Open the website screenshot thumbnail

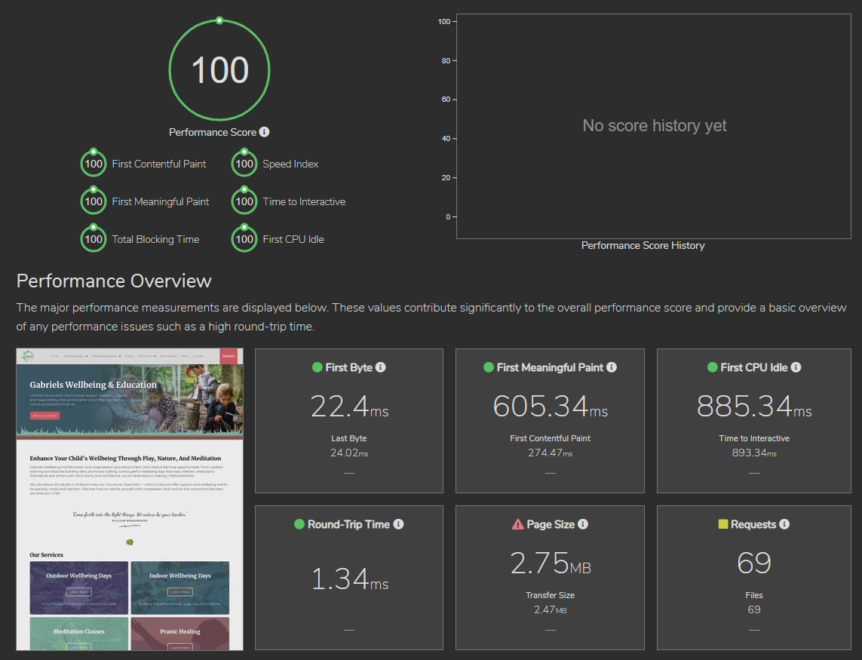(130, 499)
